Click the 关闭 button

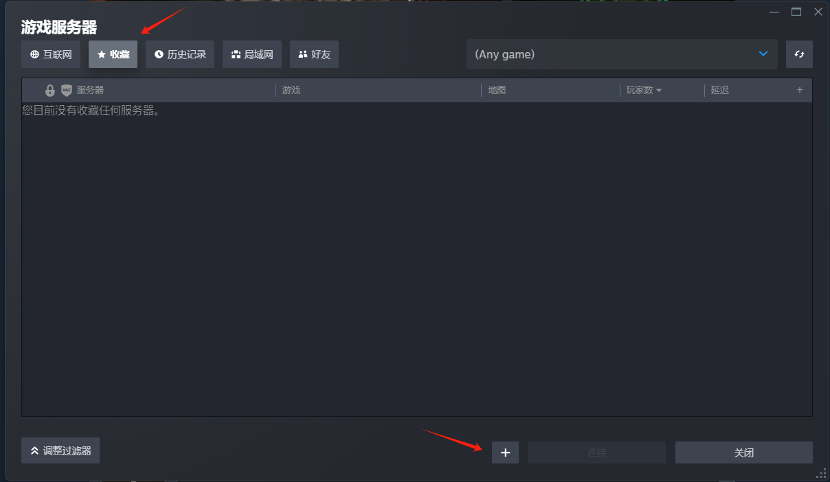743,453
